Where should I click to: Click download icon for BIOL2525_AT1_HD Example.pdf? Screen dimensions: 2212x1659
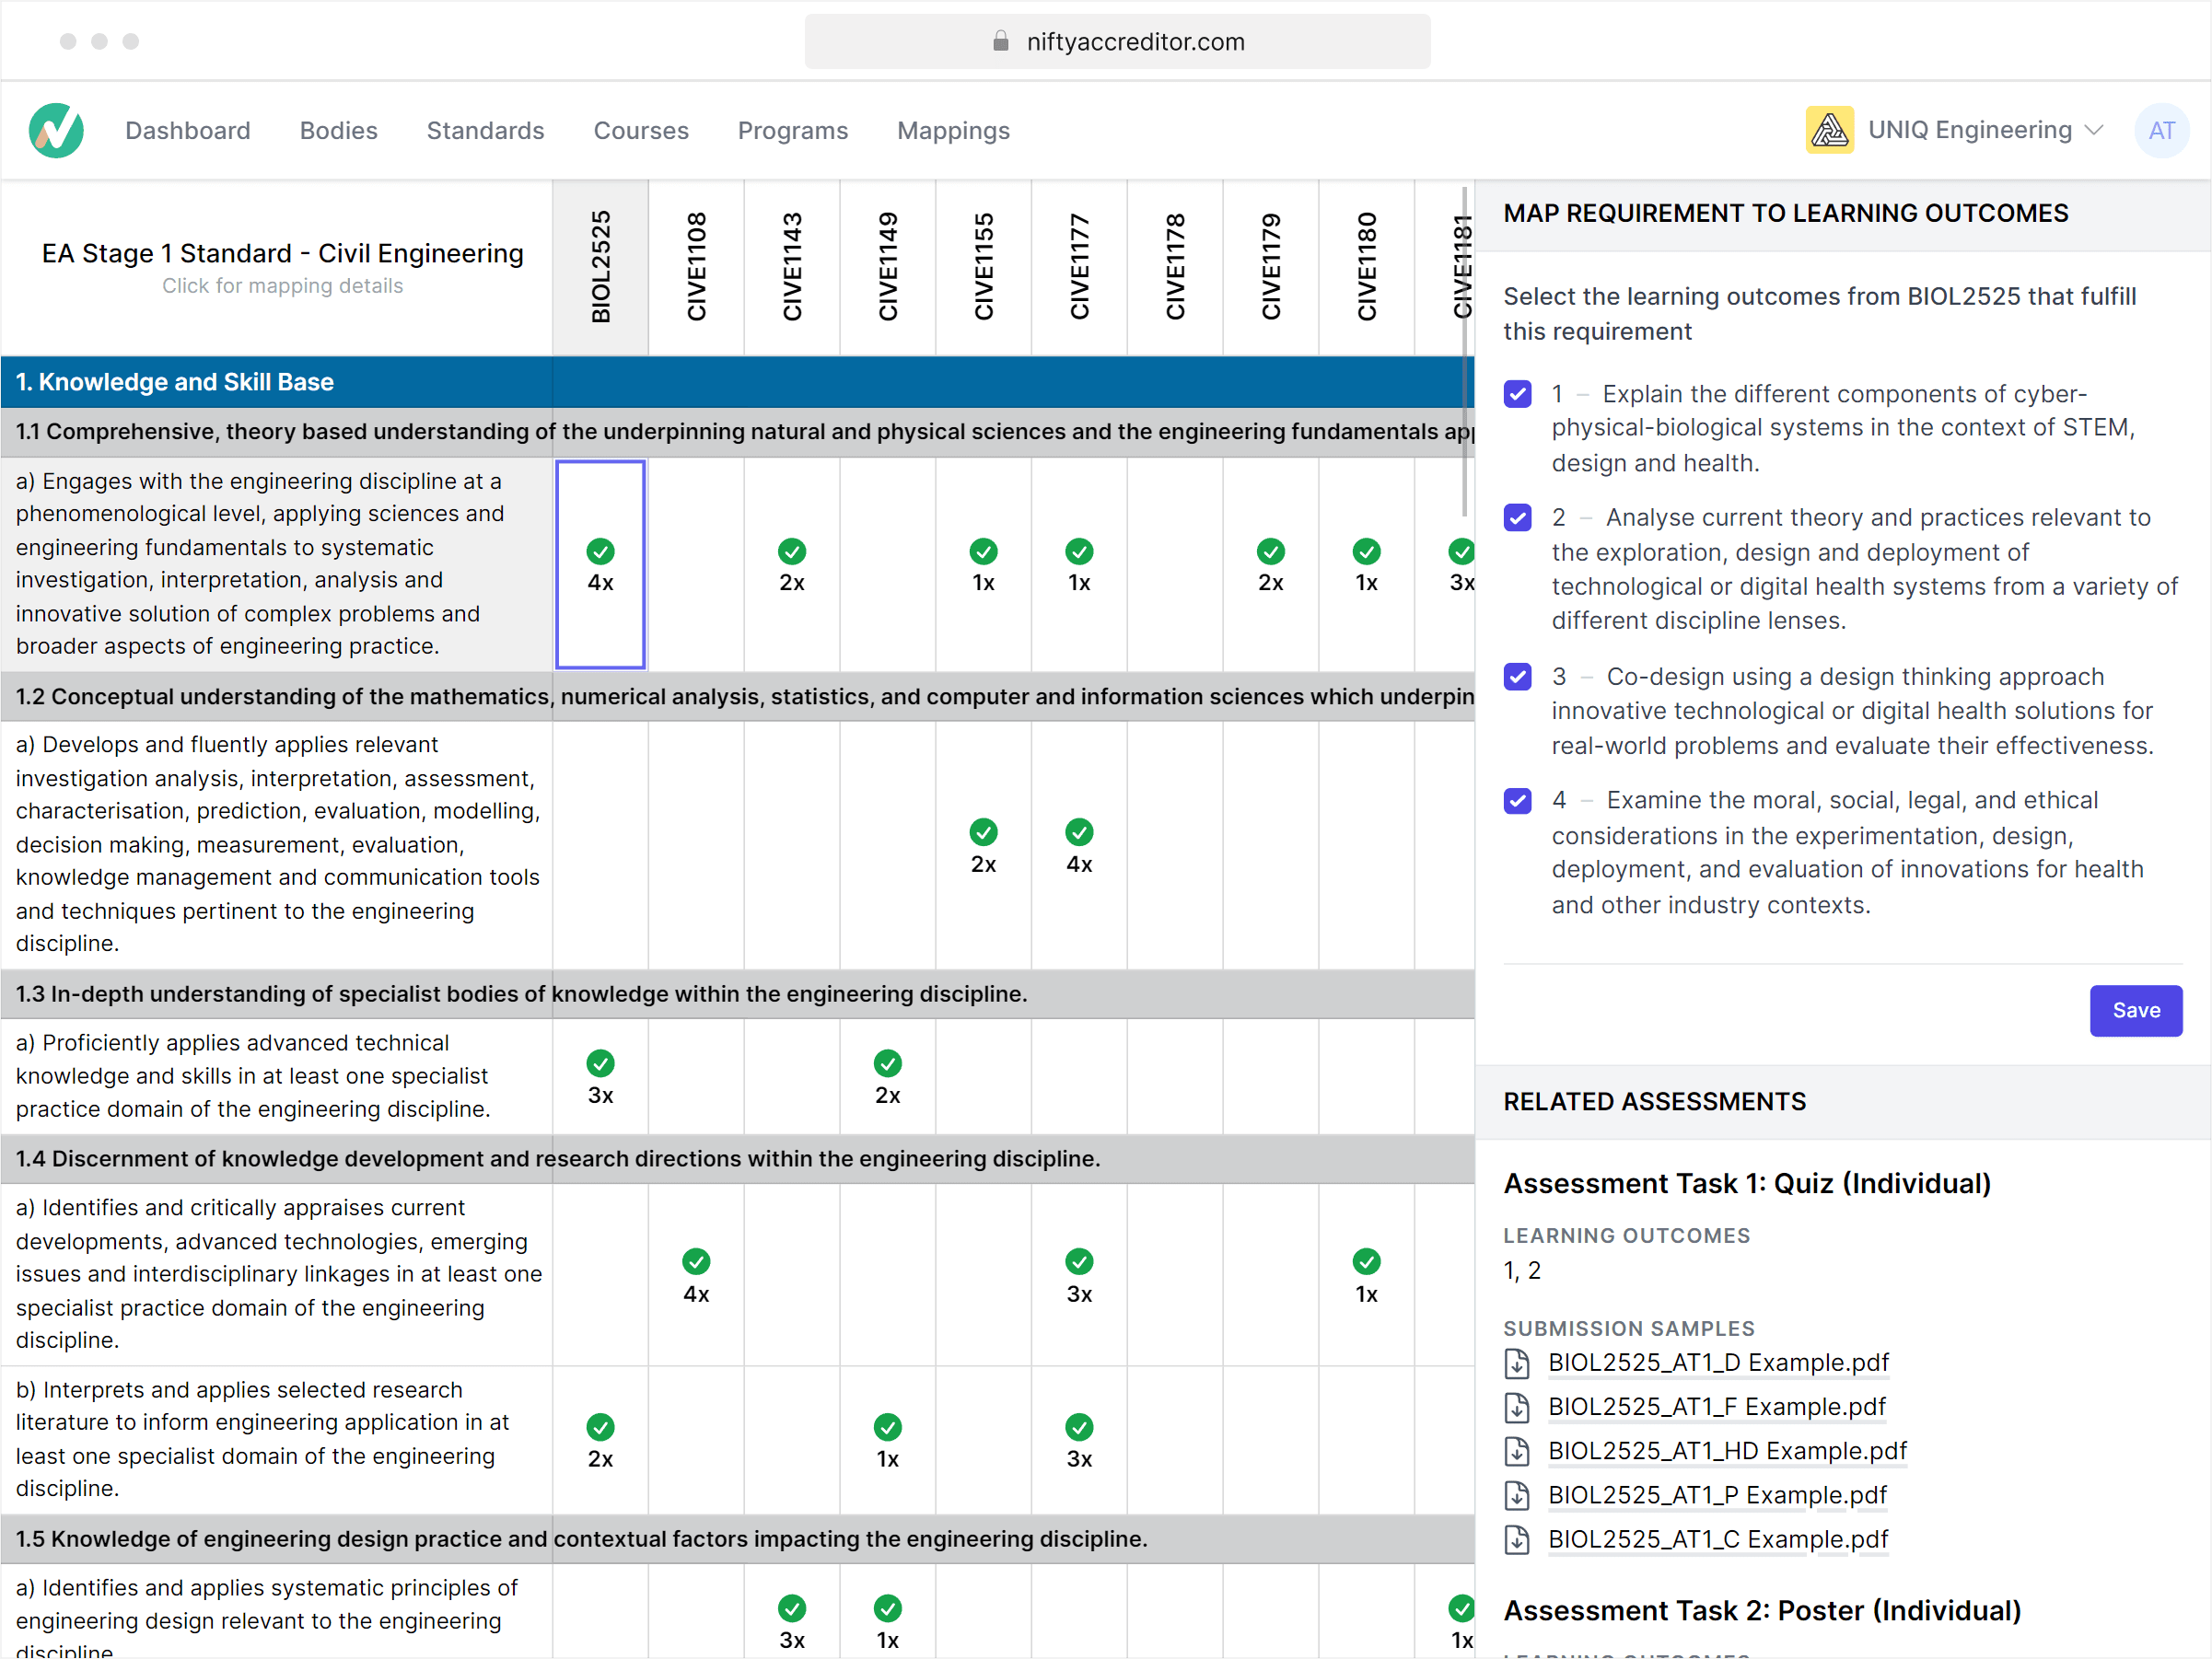[1517, 1451]
